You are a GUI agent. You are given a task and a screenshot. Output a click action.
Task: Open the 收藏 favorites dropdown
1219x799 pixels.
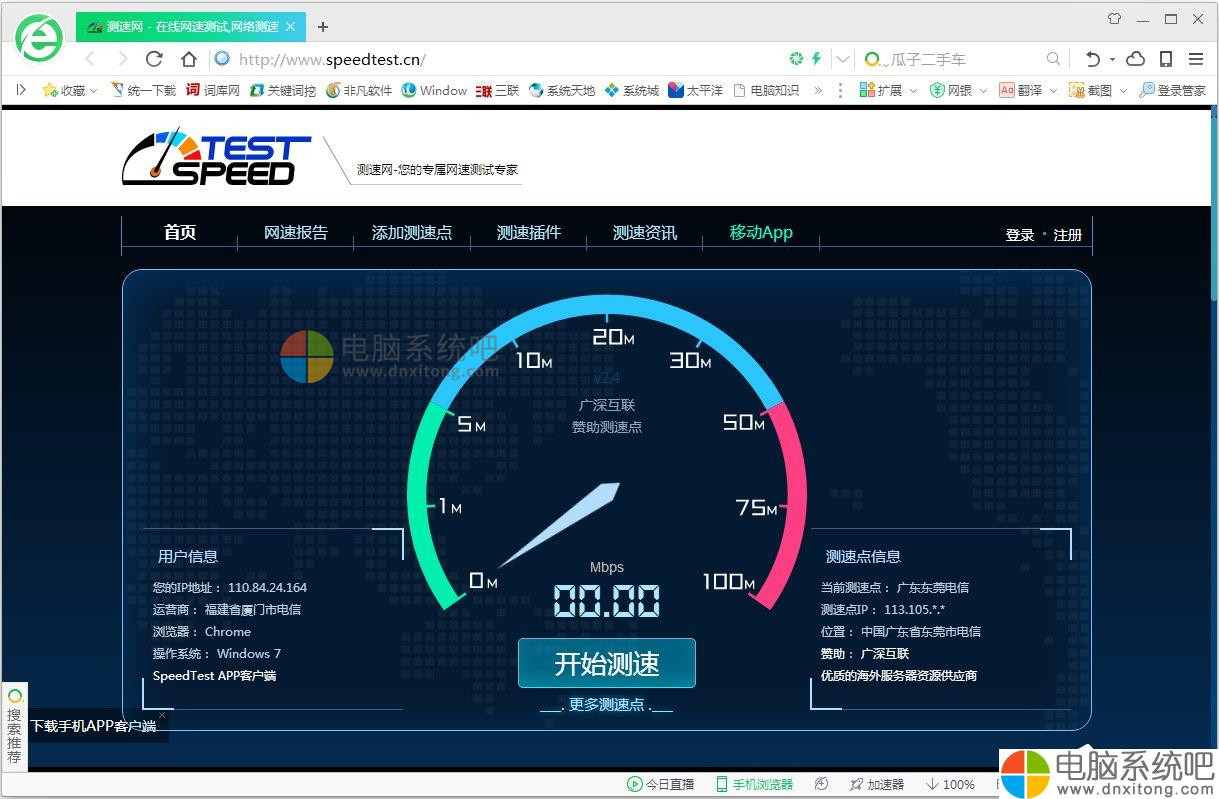pos(70,90)
